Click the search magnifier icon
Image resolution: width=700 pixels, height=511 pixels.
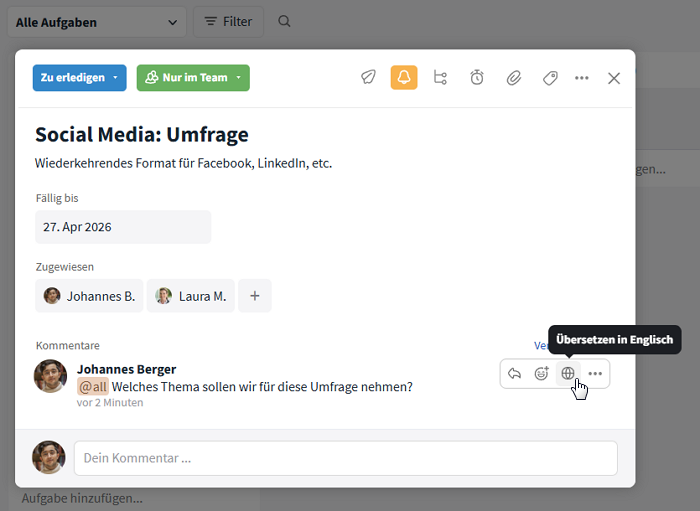pyautogui.click(x=285, y=22)
